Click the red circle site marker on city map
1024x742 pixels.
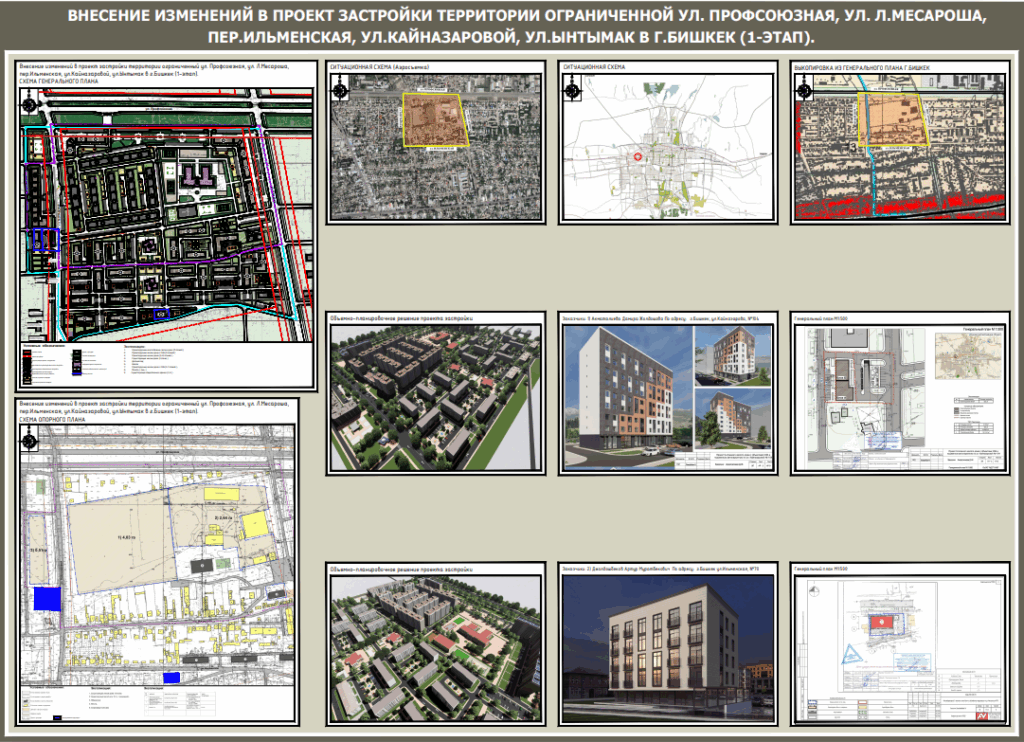[636, 157]
